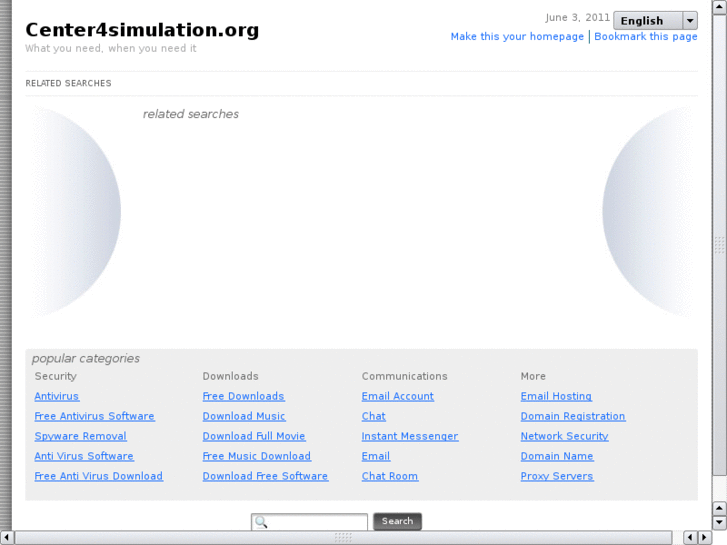
Task: Open Domain Registration link
Action: click(x=573, y=416)
